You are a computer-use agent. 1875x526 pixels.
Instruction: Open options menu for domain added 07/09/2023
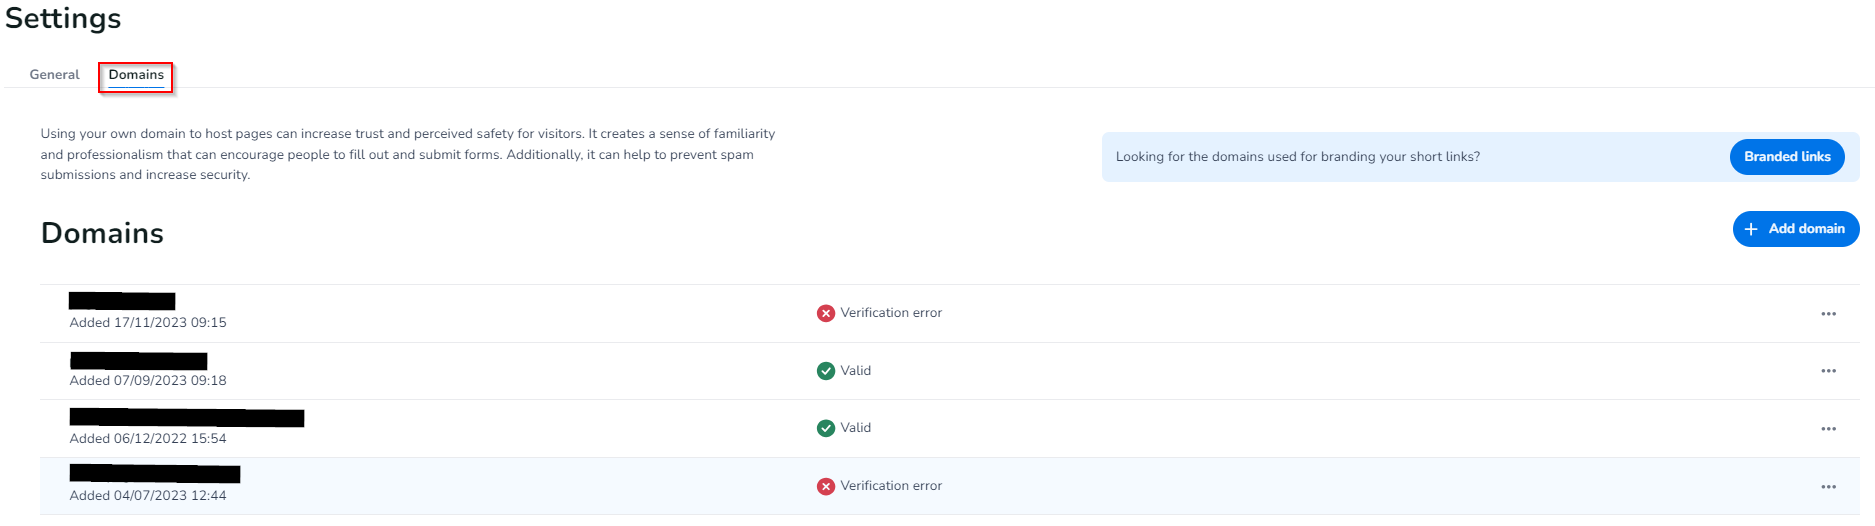[1828, 371]
